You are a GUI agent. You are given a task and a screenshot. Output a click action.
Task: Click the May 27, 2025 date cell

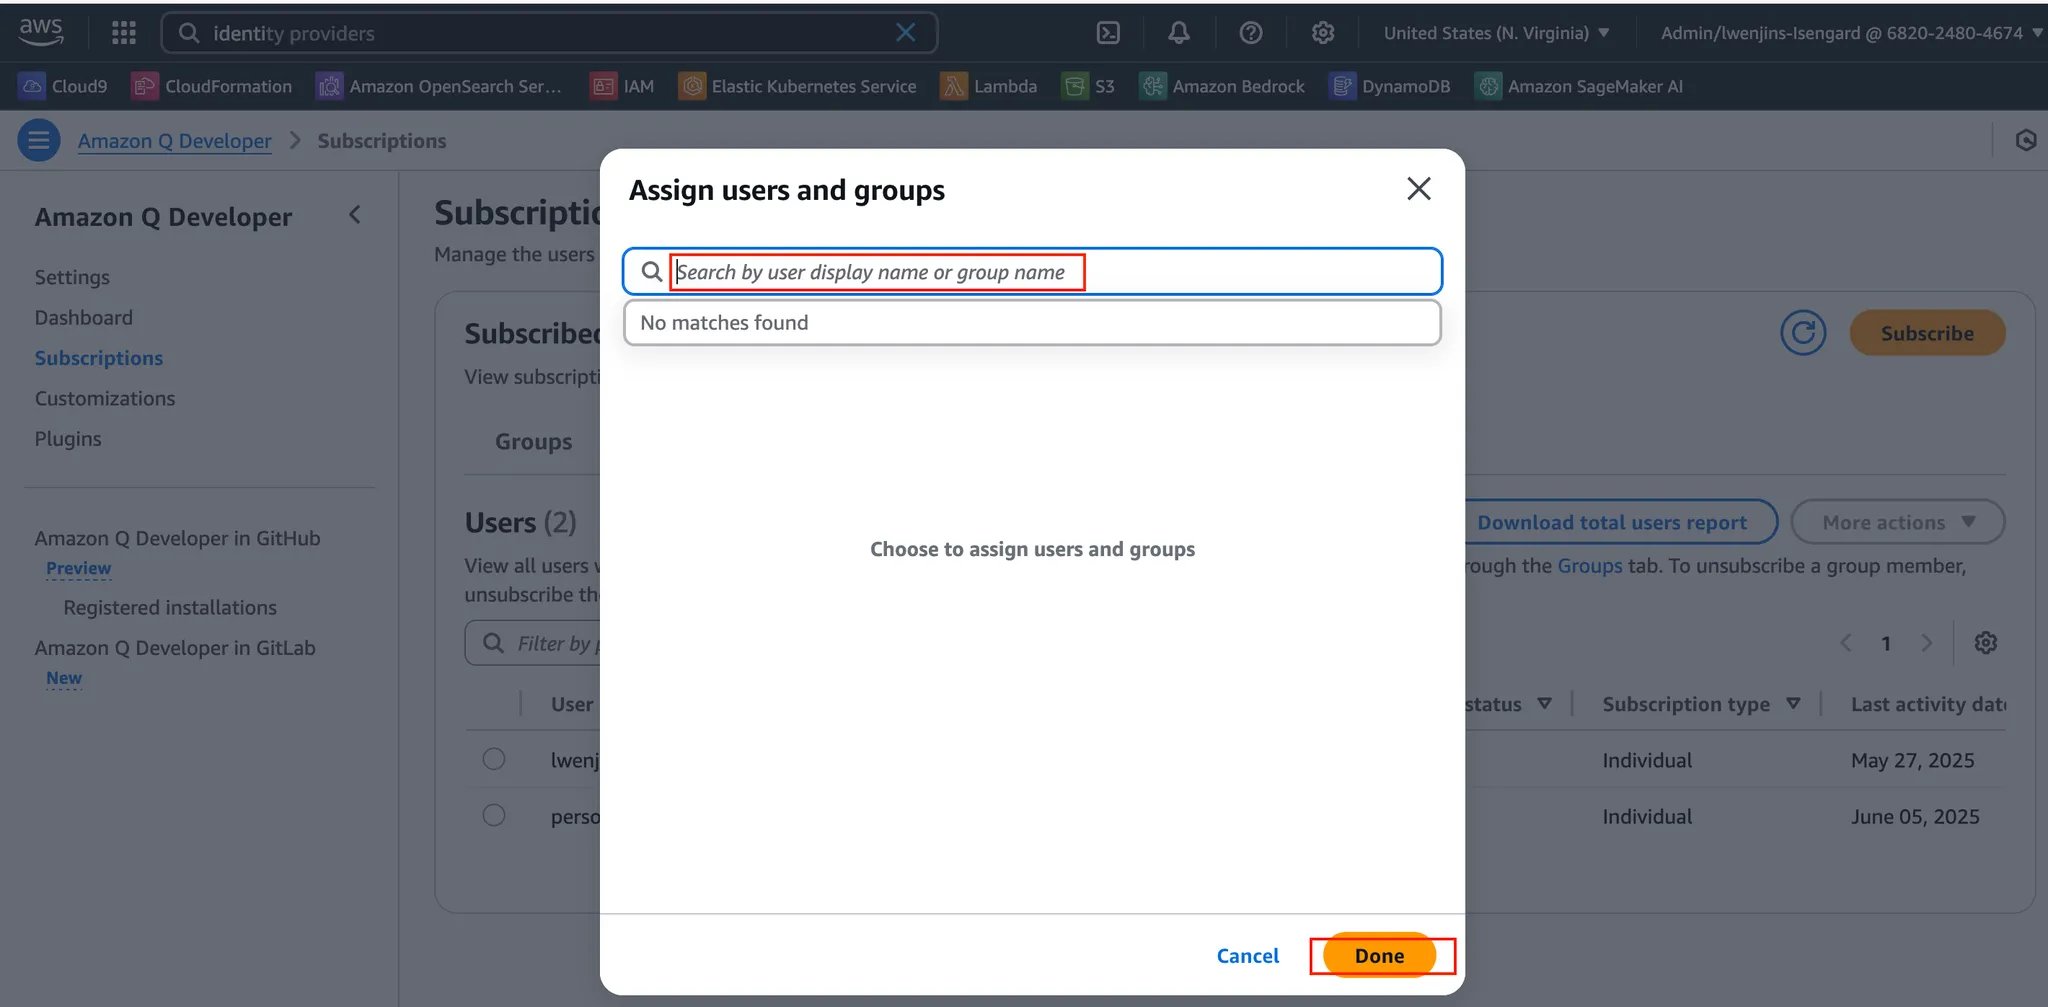[x=1912, y=760]
